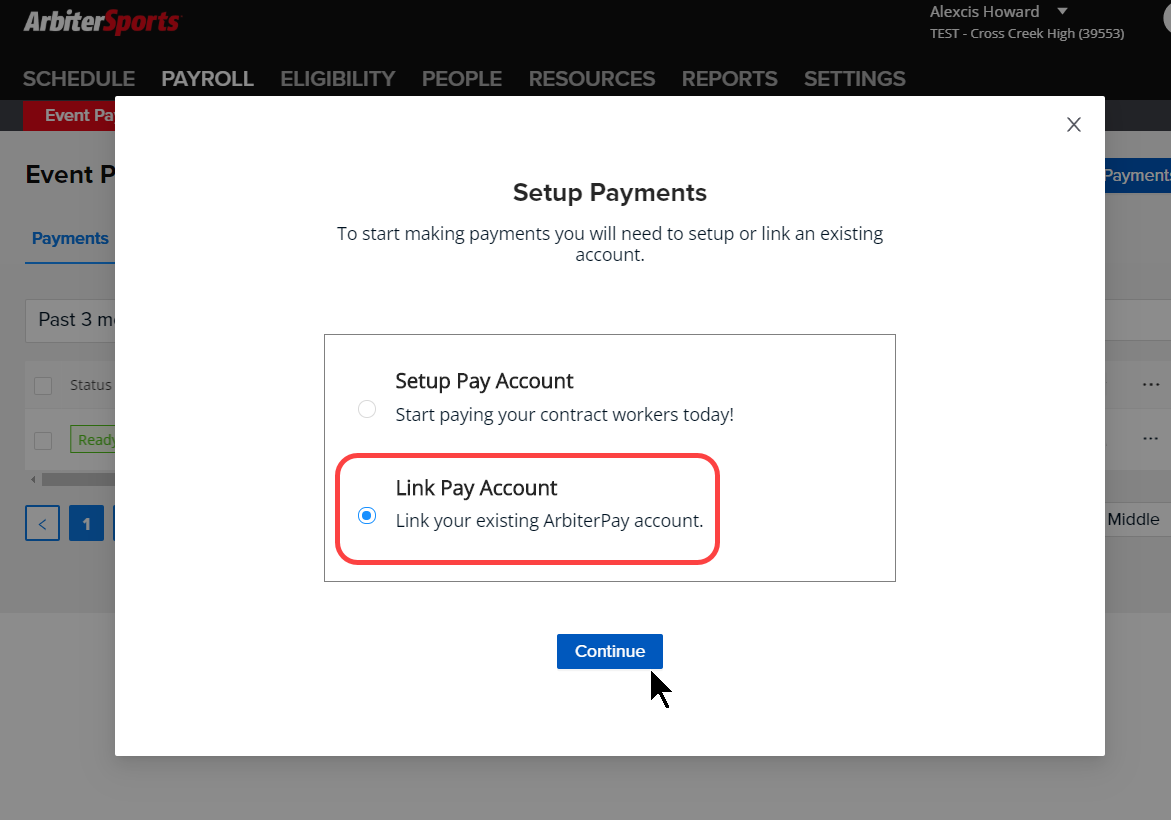Open the header row more options ellipsis
1171x820 pixels.
click(1151, 385)
